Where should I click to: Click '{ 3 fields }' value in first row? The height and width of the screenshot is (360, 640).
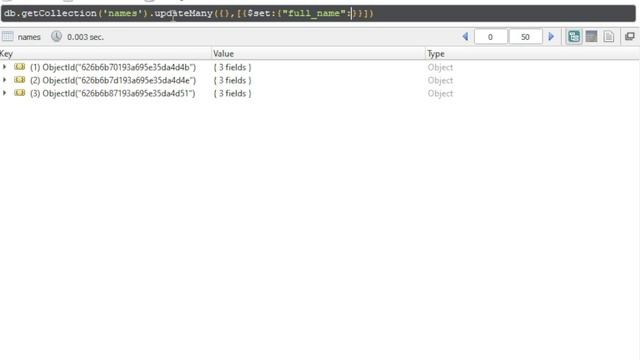coord(232,67)
